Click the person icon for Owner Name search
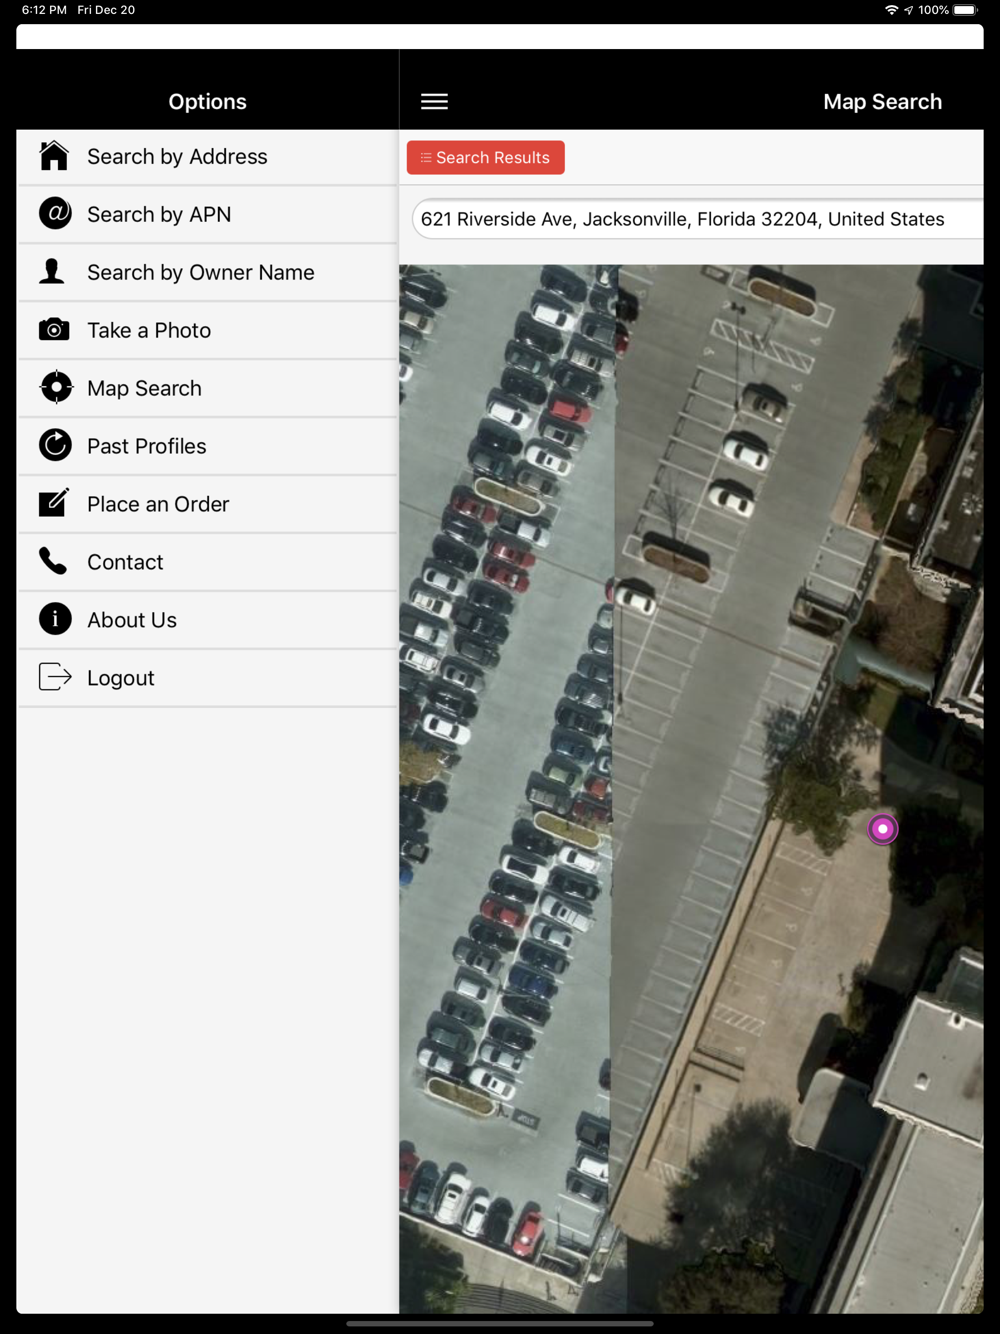Image resolution: width=1000 pixels, height=1334 pixels. 53,271
